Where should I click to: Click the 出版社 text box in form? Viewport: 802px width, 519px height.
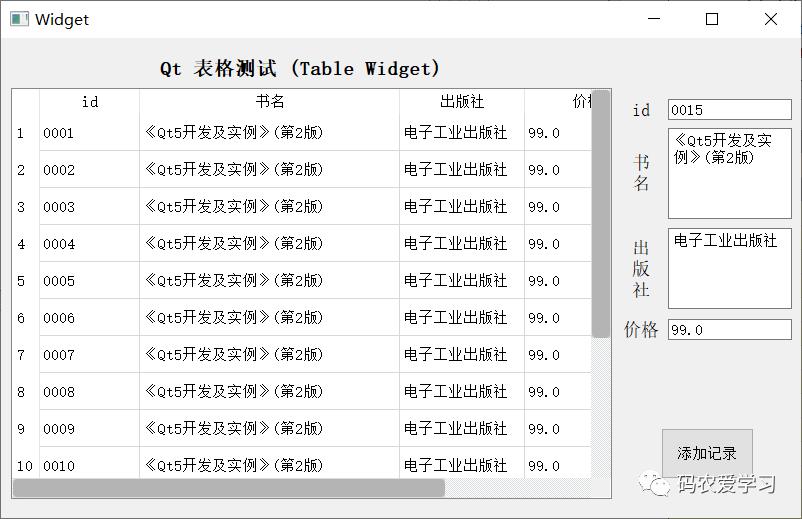point(729,268)
